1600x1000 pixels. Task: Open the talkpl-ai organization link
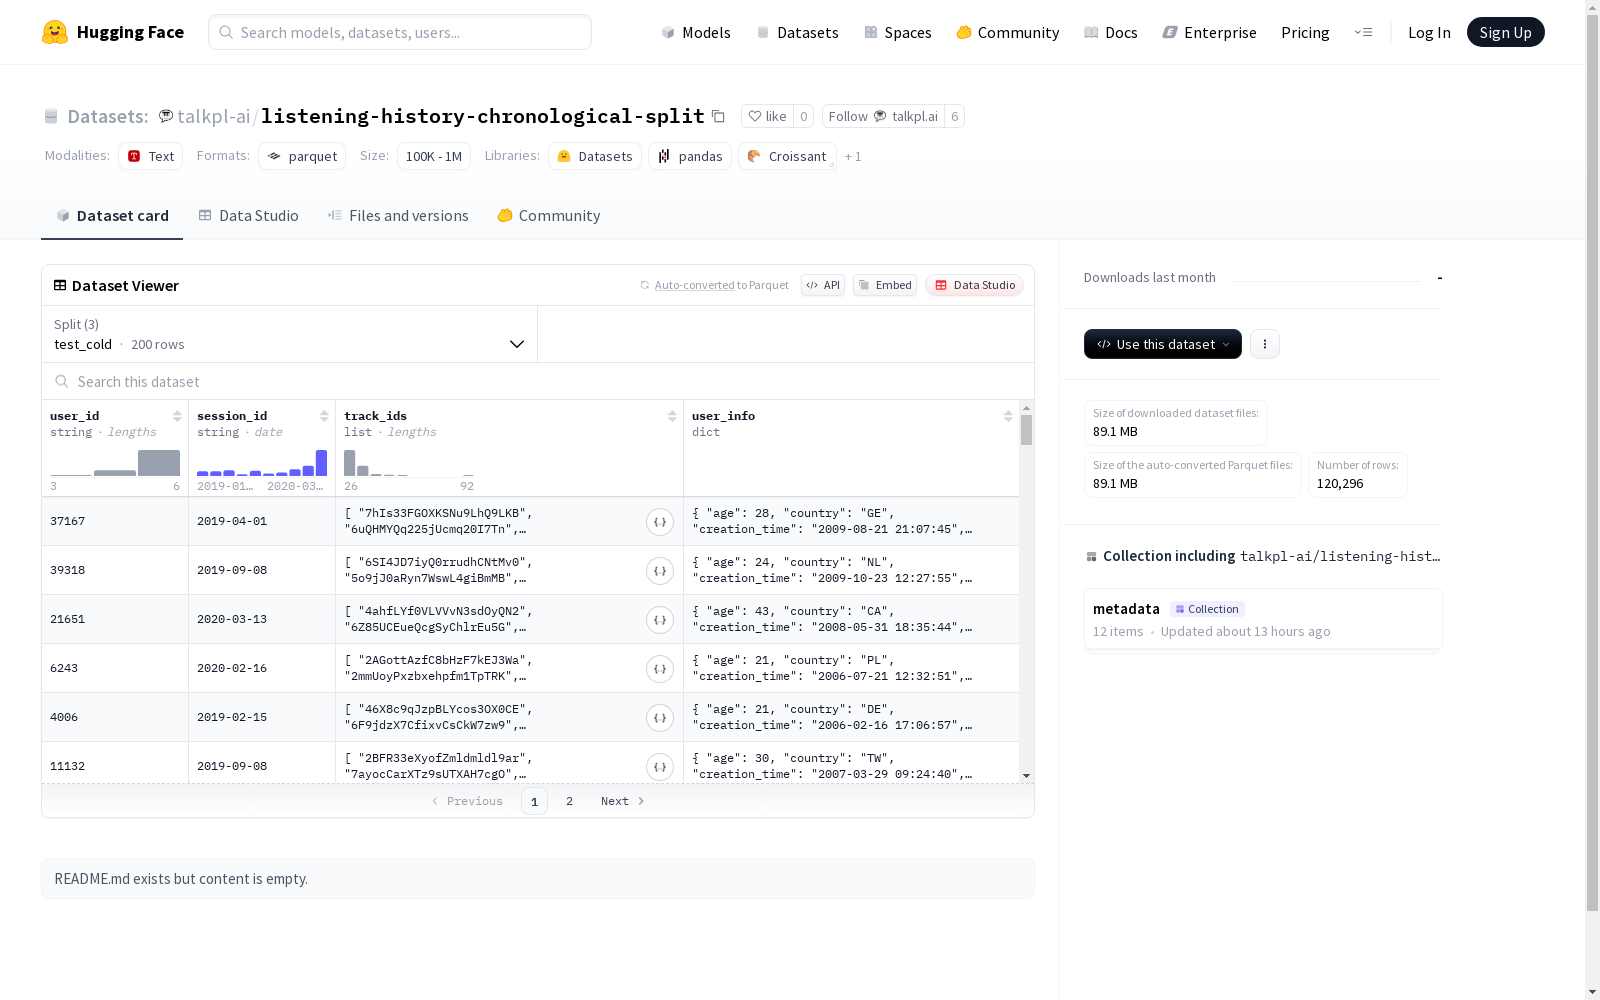[x=213, y=116]
